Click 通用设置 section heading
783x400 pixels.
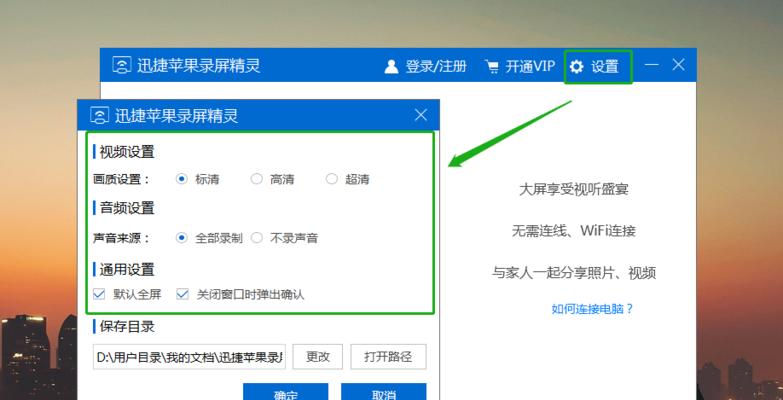127,270
